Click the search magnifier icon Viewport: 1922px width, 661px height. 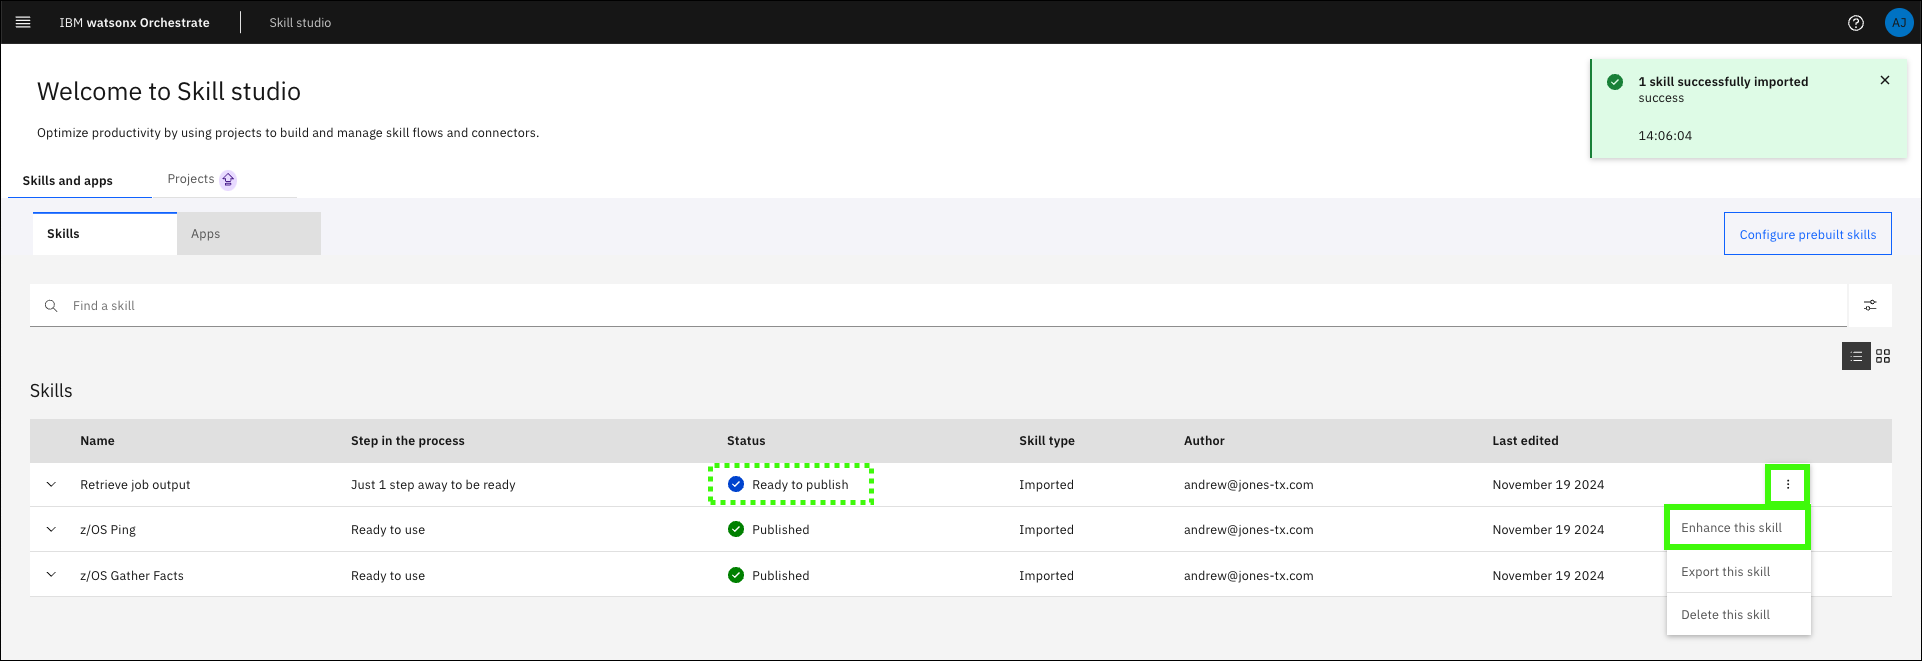[51, 306]
